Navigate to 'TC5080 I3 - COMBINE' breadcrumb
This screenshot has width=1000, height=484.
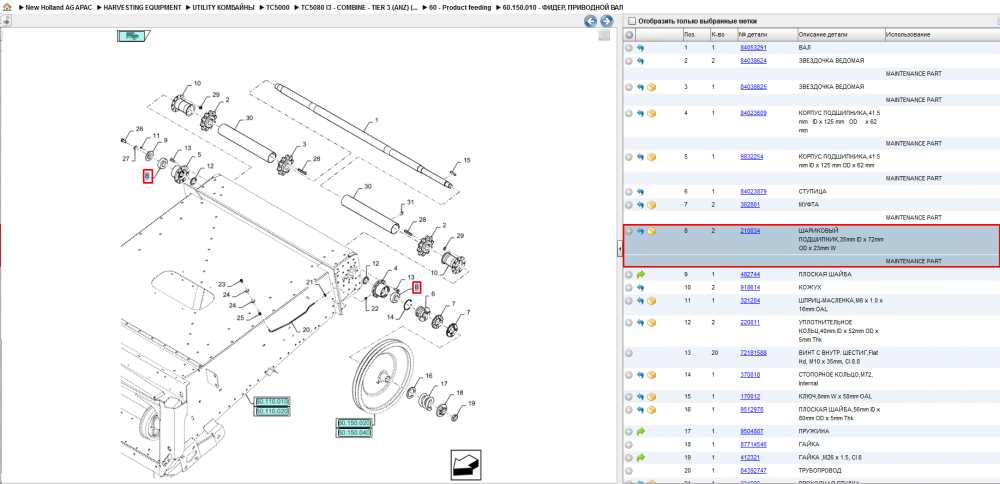click(360, 7)
